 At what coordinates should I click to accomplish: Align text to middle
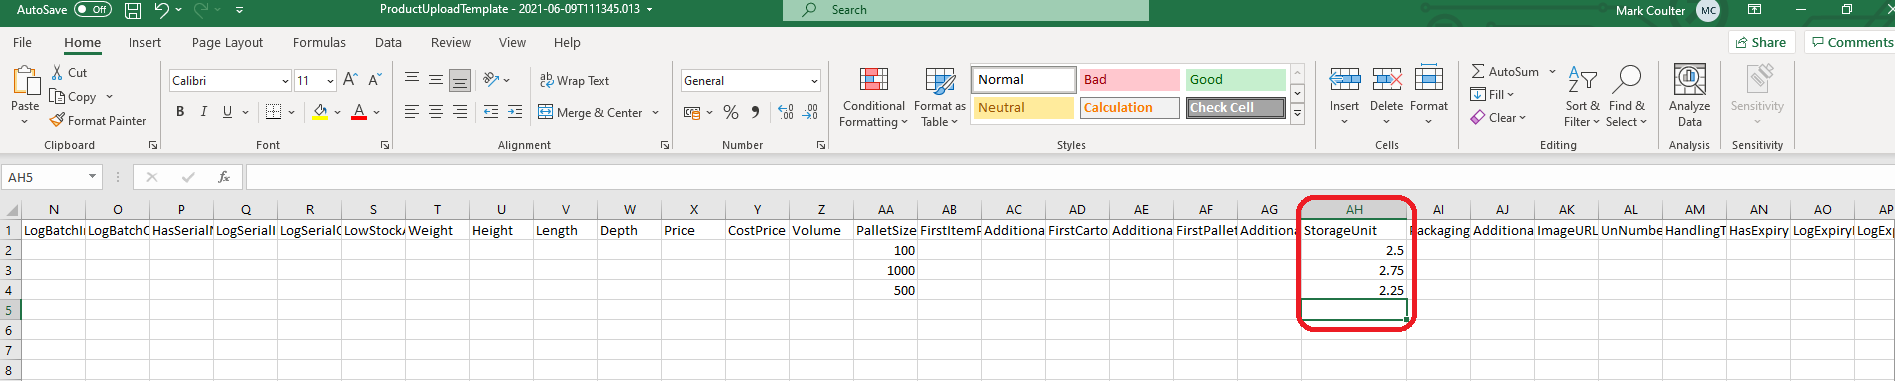[436, 80]
